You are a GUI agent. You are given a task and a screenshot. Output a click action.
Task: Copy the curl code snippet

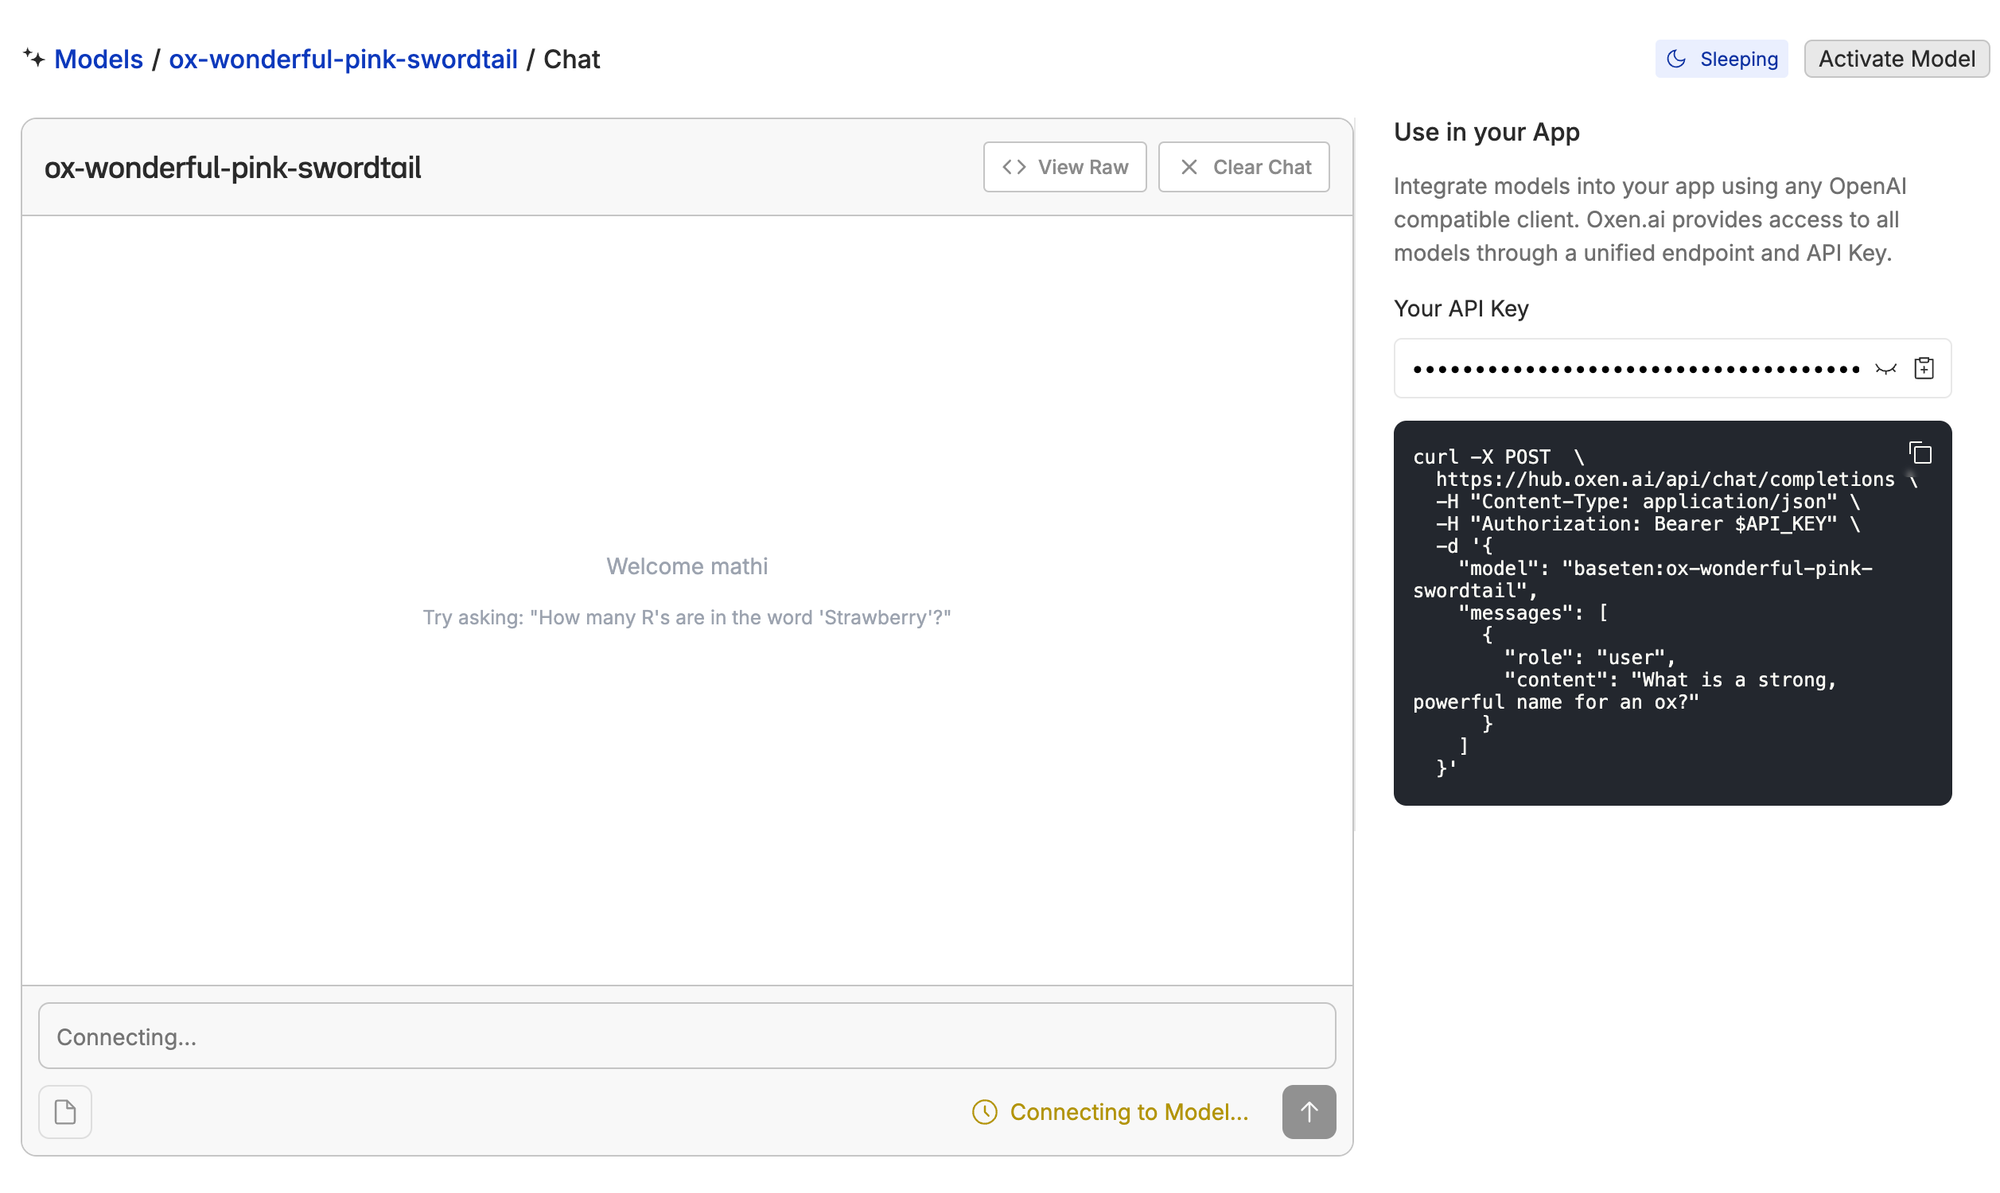pyautogui.click(x=1920, y=453)
